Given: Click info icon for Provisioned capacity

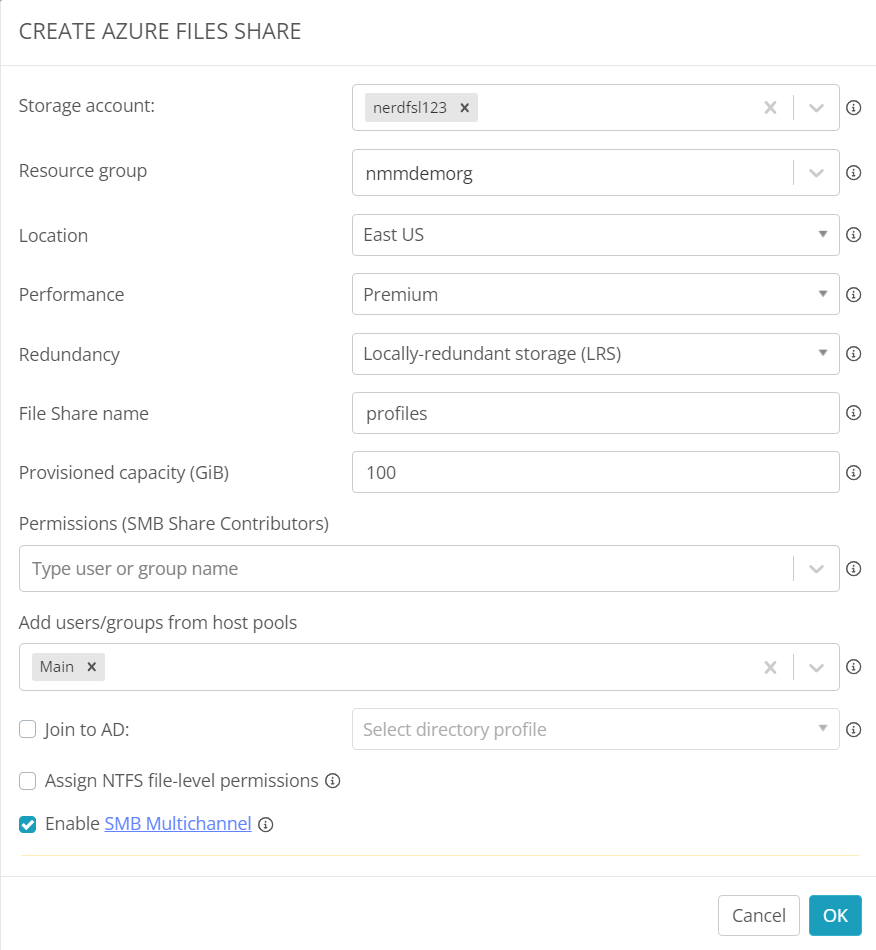Looking at the screenshot, I should click(854, 473).
